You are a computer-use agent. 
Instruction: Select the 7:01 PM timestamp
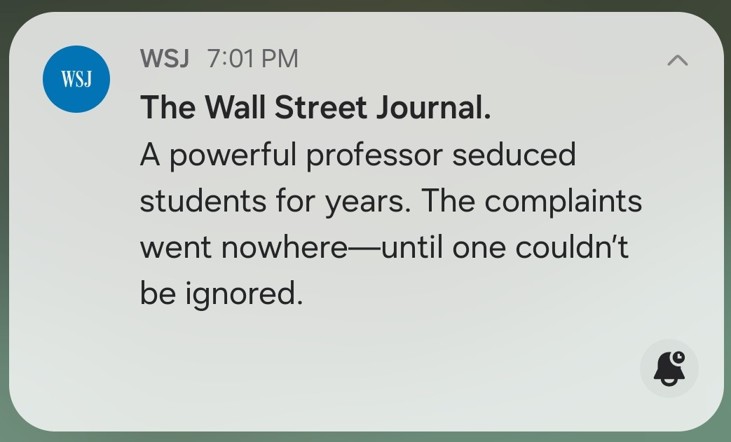252,58
